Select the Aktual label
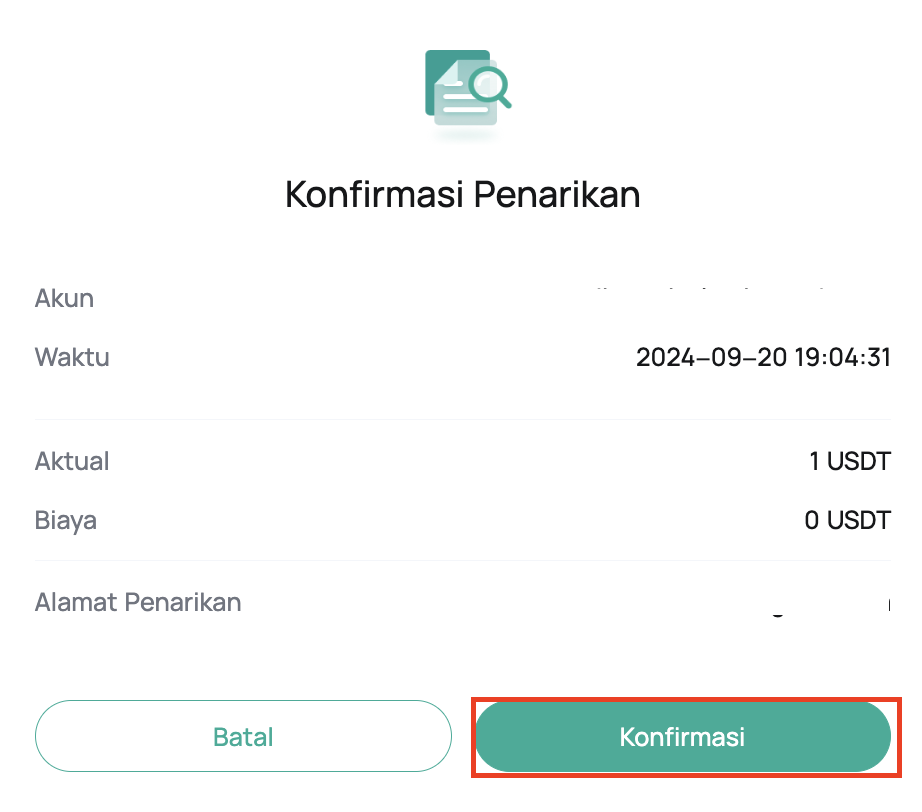 pyautogui.click(x=72, y=461)
